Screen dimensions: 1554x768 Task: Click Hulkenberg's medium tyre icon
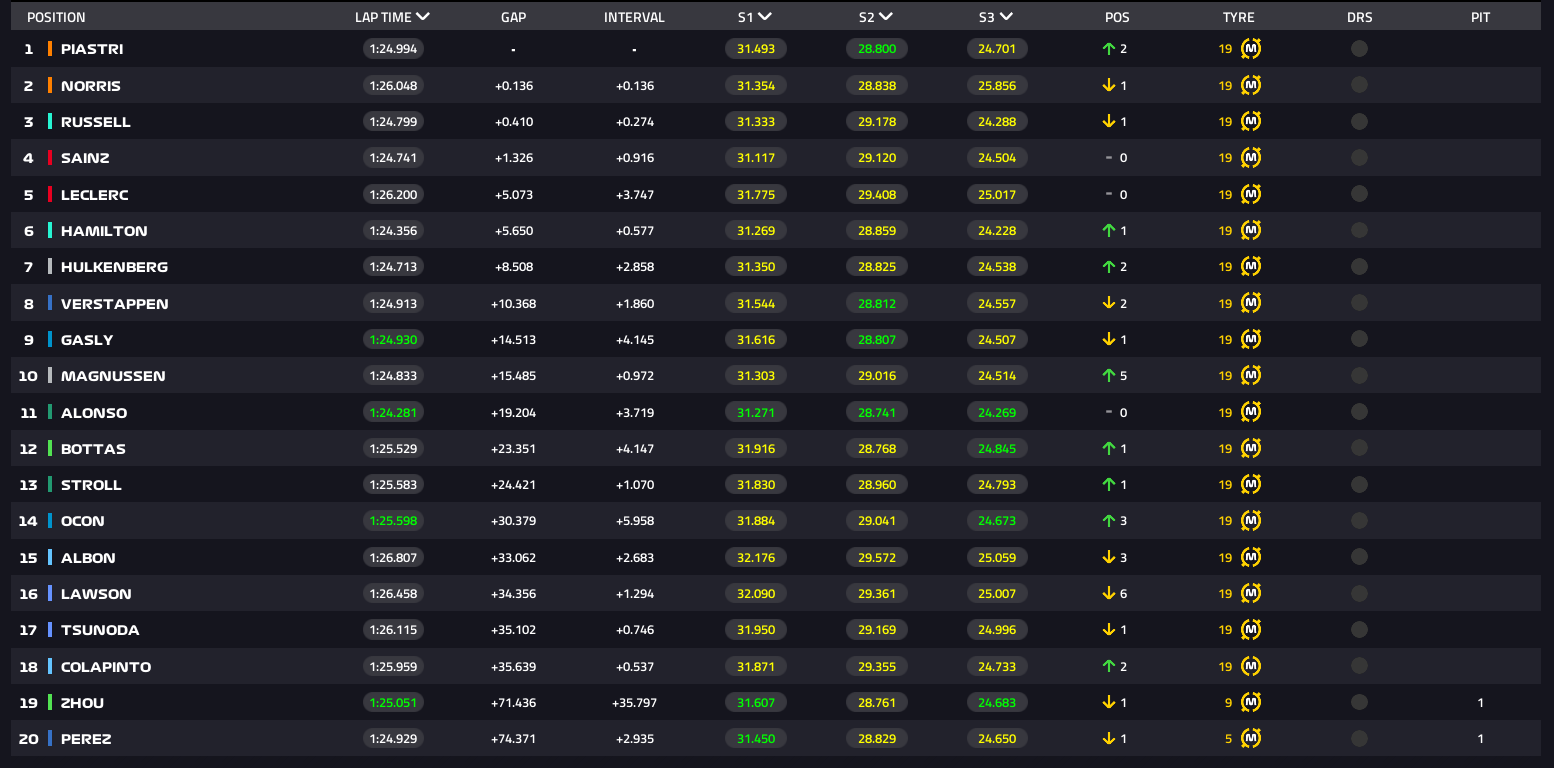(x=1251, y=267)
